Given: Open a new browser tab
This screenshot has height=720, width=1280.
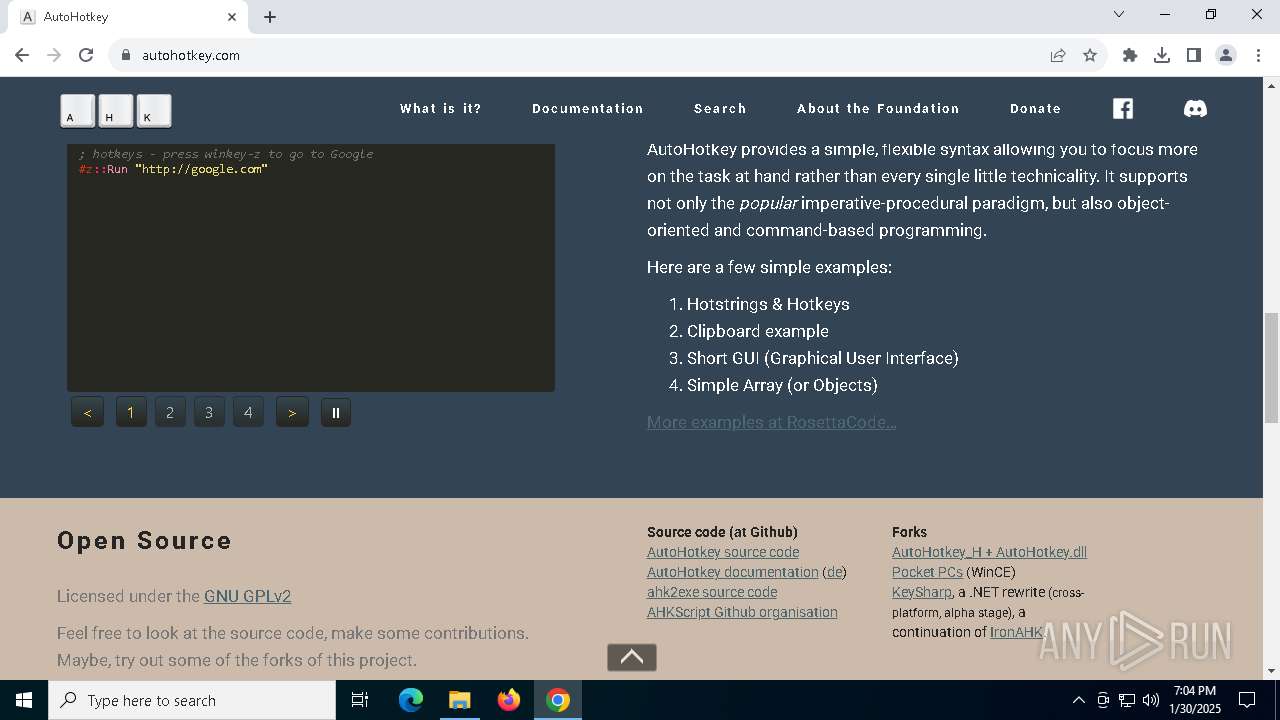Looking at the screenshot, I should [x=270, y=17].
